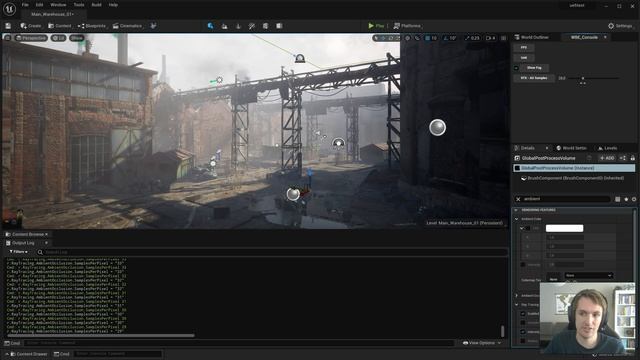Expand the Ambient Occlusion section
640x360 pixels.
click(x=517, y=296)
